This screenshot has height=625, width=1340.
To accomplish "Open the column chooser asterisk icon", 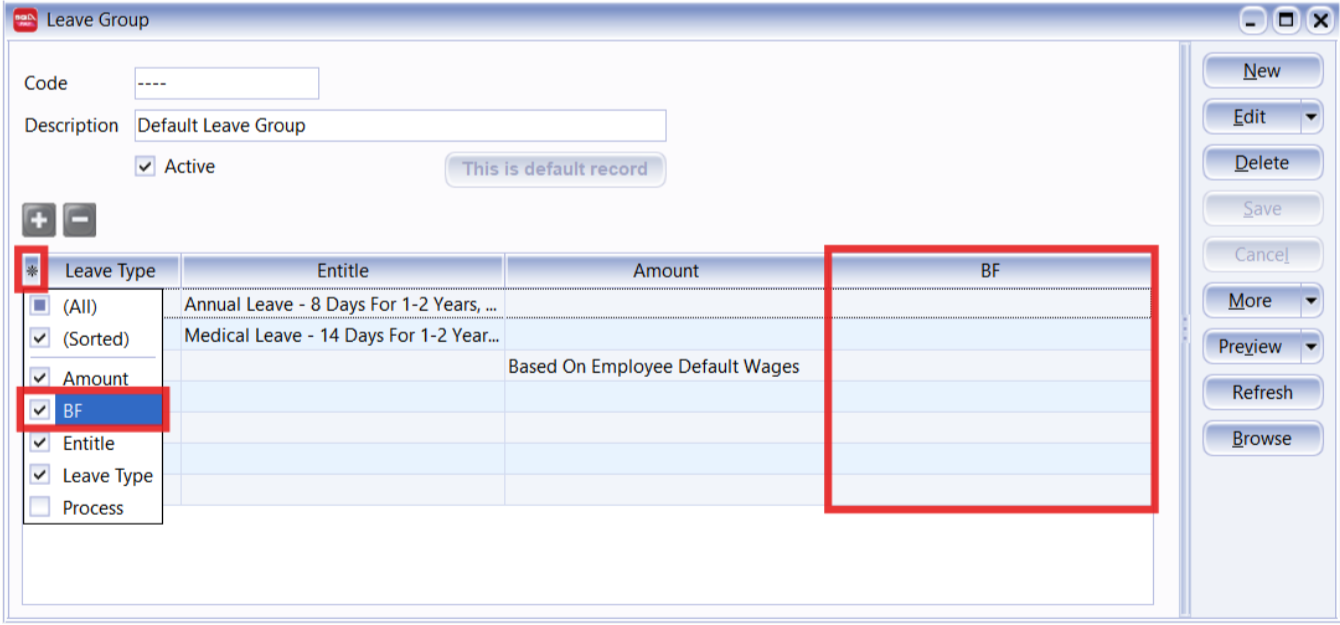I will [32, 271].
